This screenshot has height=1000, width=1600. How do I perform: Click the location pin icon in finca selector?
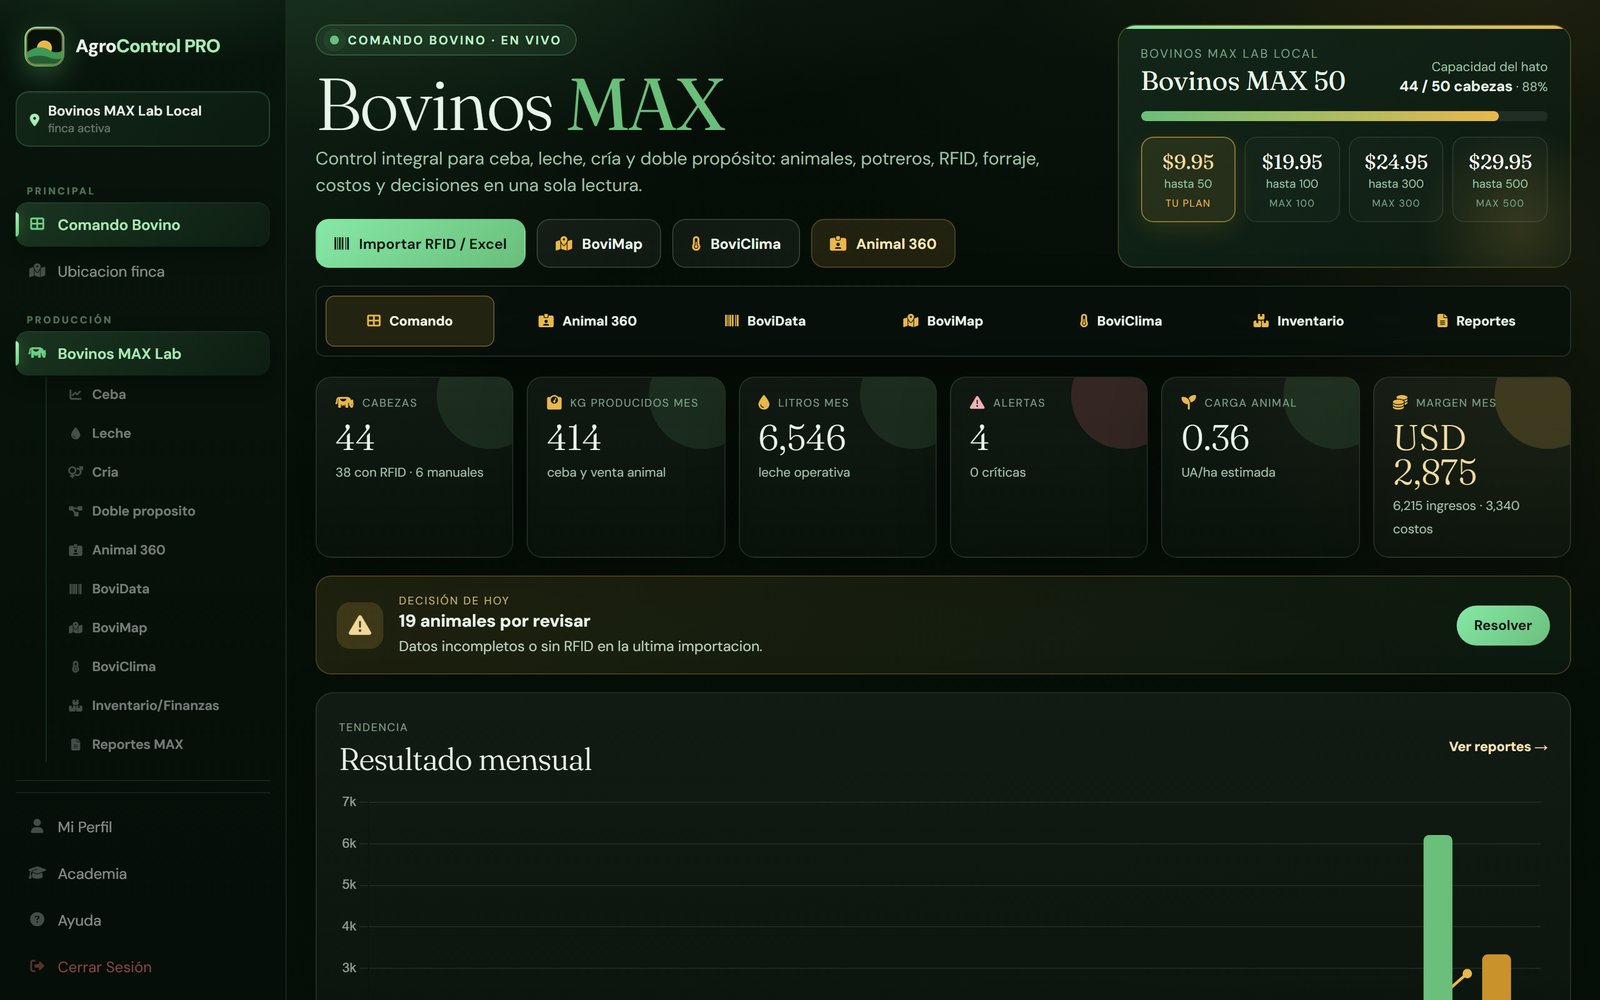click(35, 119)
